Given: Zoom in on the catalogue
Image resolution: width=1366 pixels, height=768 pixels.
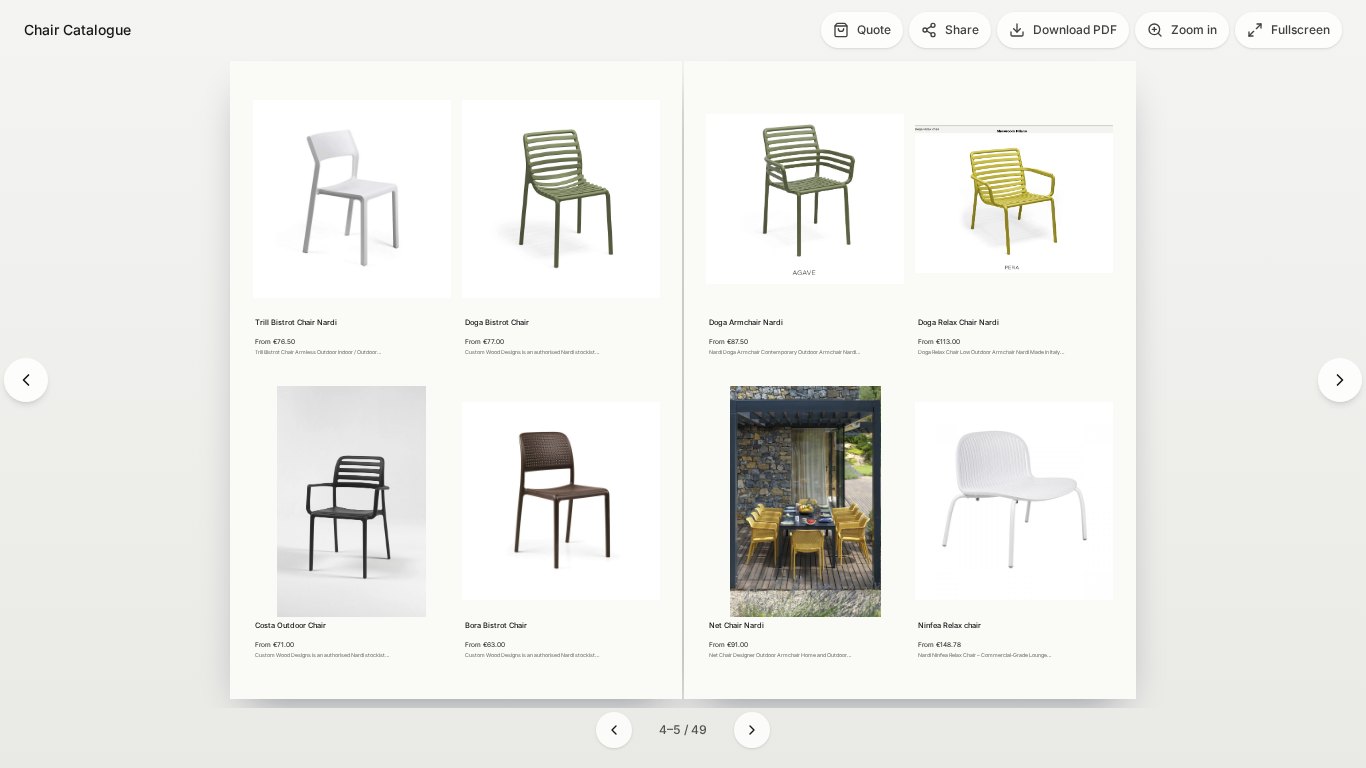Looking at the screenshot, I should click(x=1182, y=30).
